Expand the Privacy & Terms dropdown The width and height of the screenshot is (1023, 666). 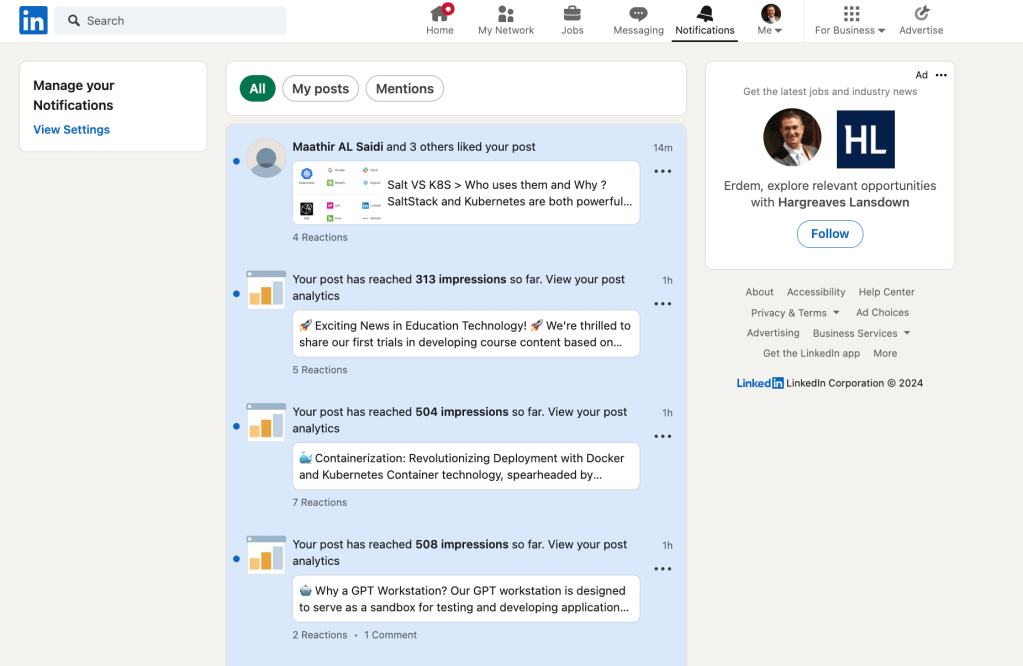click(x=795, y=313)
